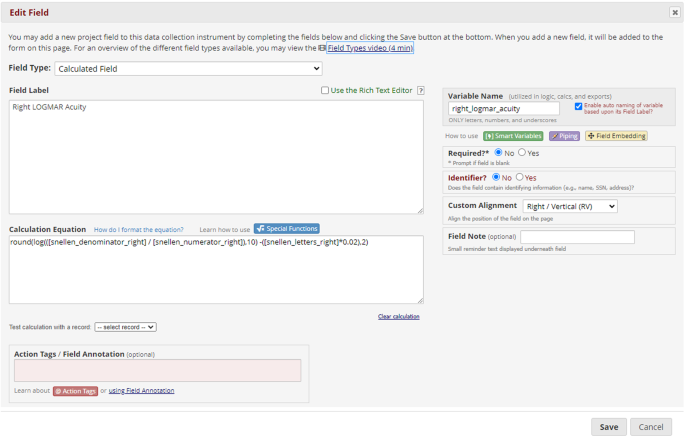Open the Field Embedding help button
This screenshot has height=436, width=685.
click(616, 136)
